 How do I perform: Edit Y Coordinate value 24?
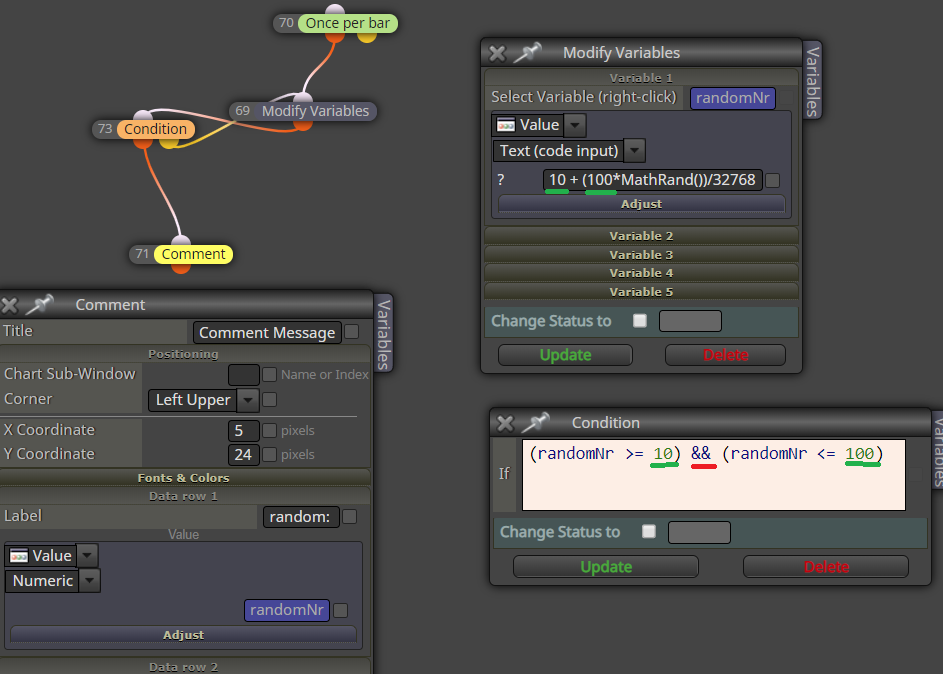pyautogui.click(x=244, y=455)
